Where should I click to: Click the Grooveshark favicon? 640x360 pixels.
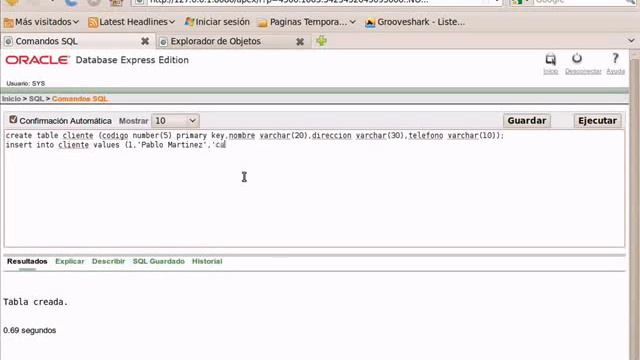[x=370, y=22]
